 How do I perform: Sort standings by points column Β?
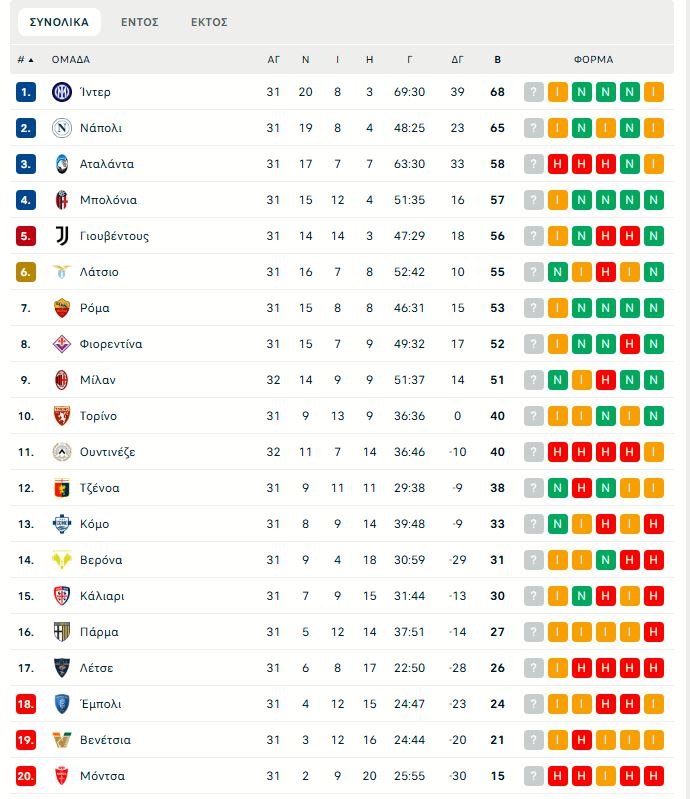[498, 60]
